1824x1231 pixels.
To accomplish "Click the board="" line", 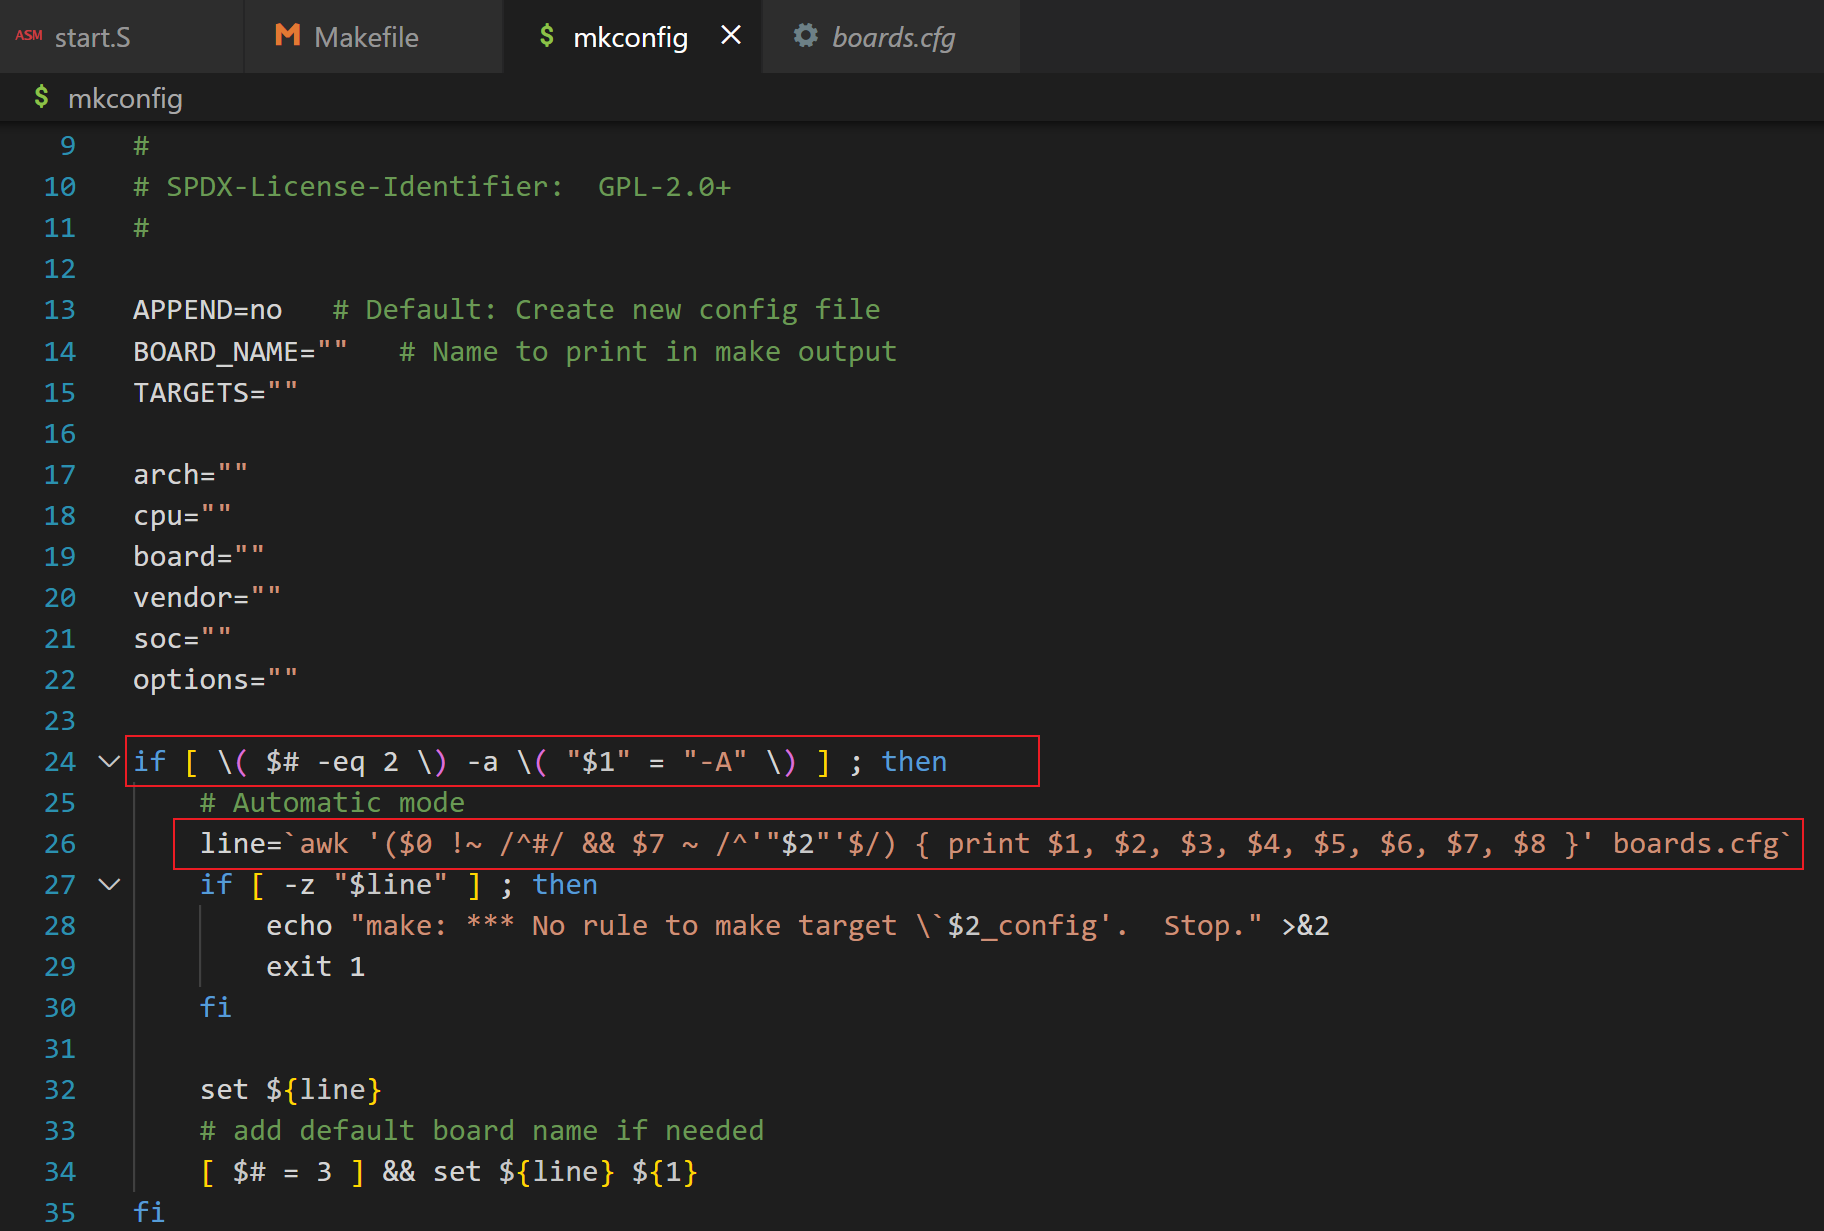I will [x=199, y=557].
